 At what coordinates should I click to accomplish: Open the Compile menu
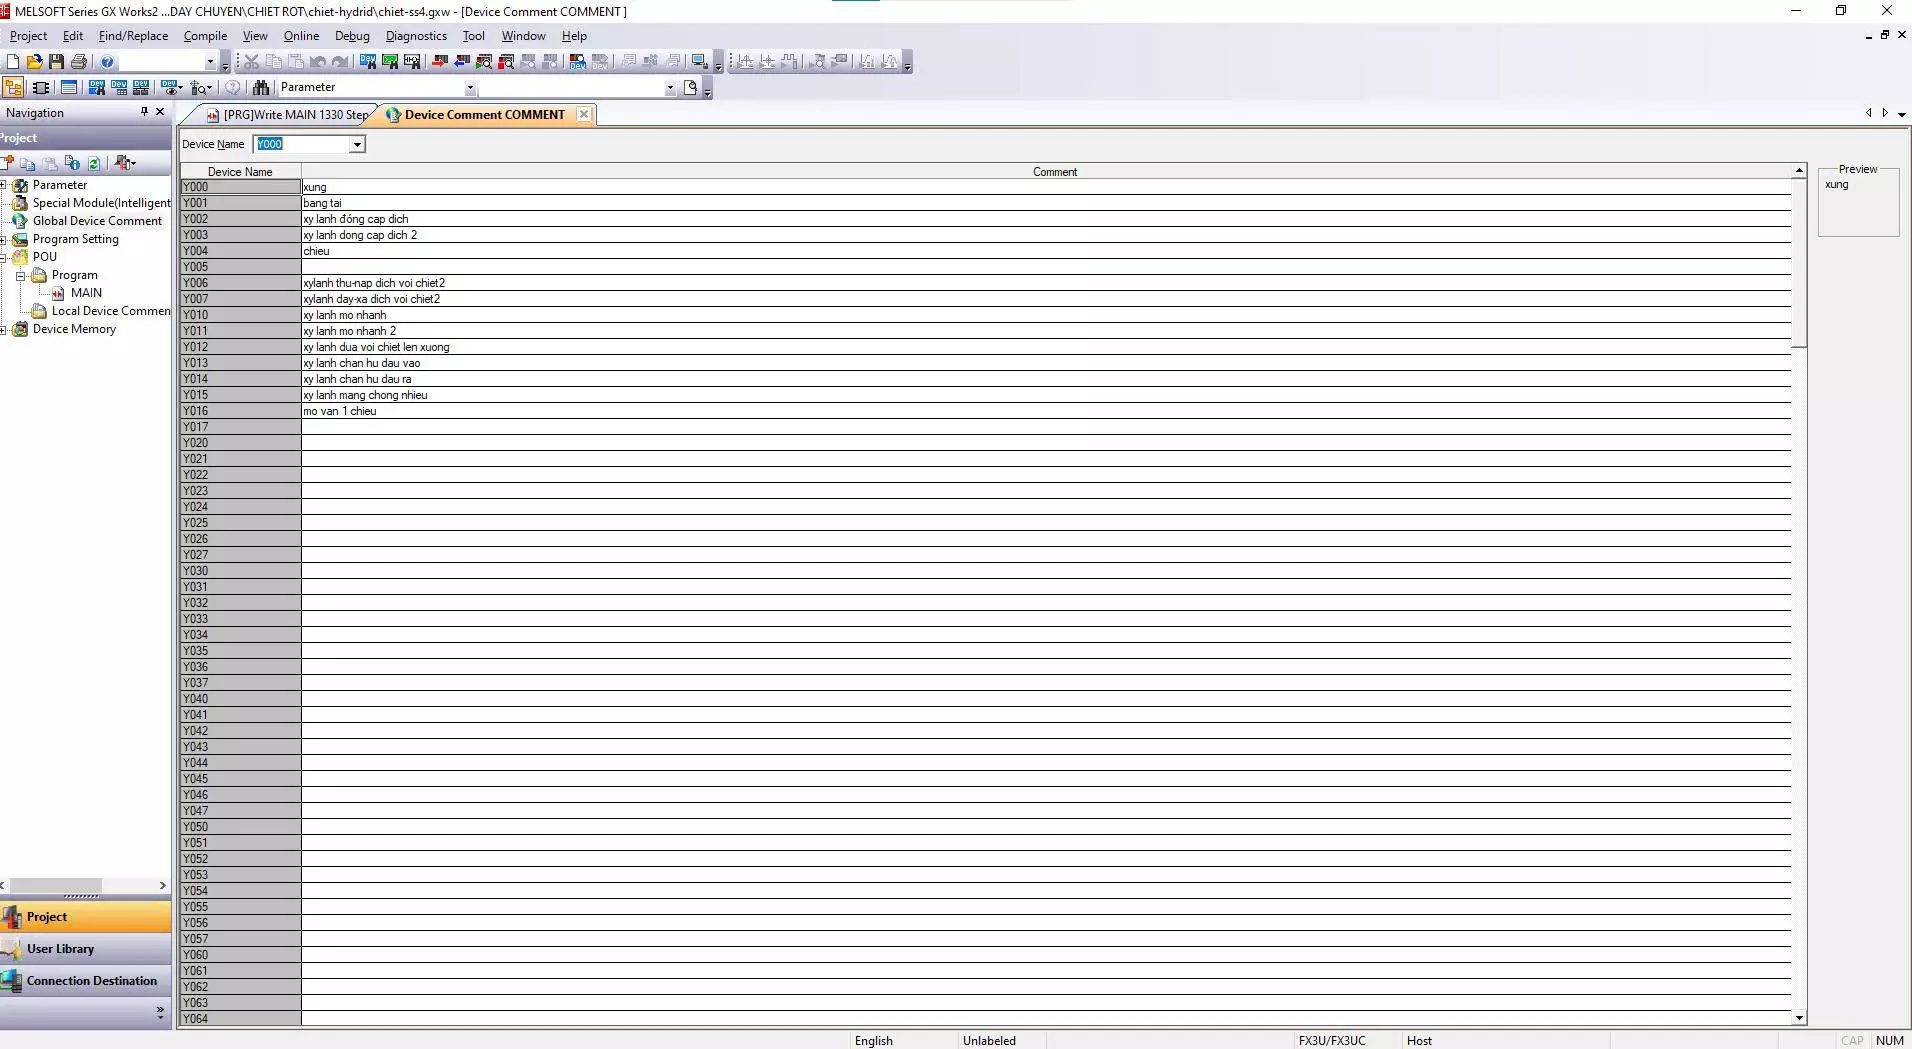tap(205, 36)
